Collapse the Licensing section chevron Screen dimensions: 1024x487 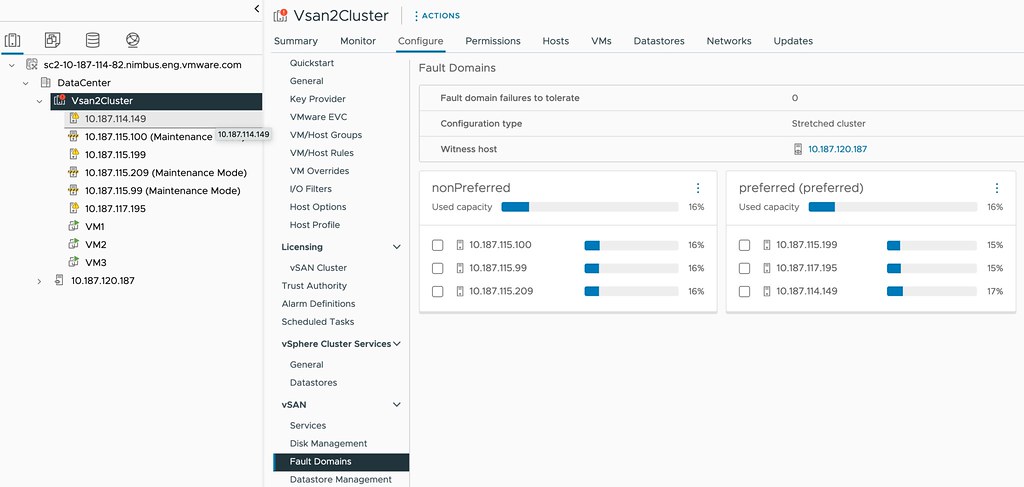point(396,247)
